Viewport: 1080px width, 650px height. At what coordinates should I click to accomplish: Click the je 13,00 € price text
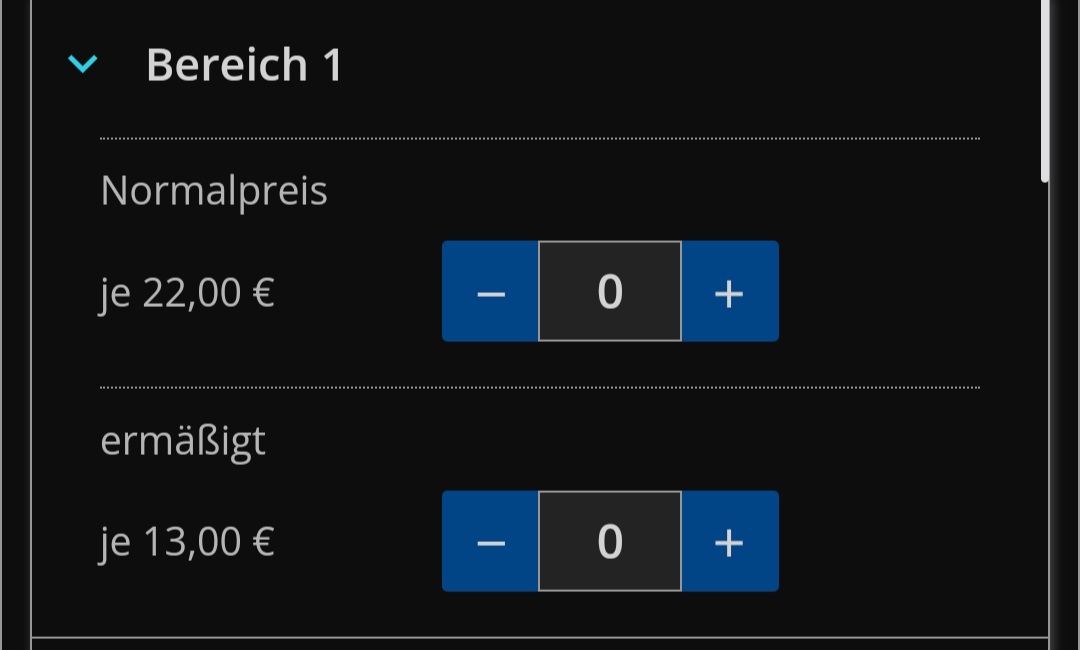[x=187, y=542]
